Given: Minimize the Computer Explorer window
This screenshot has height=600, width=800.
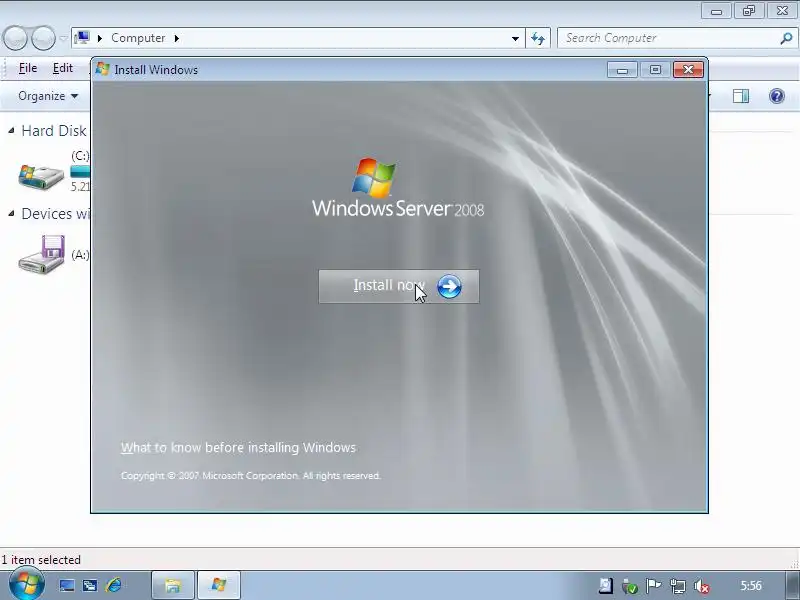Looking at the screenshot, I should (x=716, y=11).
